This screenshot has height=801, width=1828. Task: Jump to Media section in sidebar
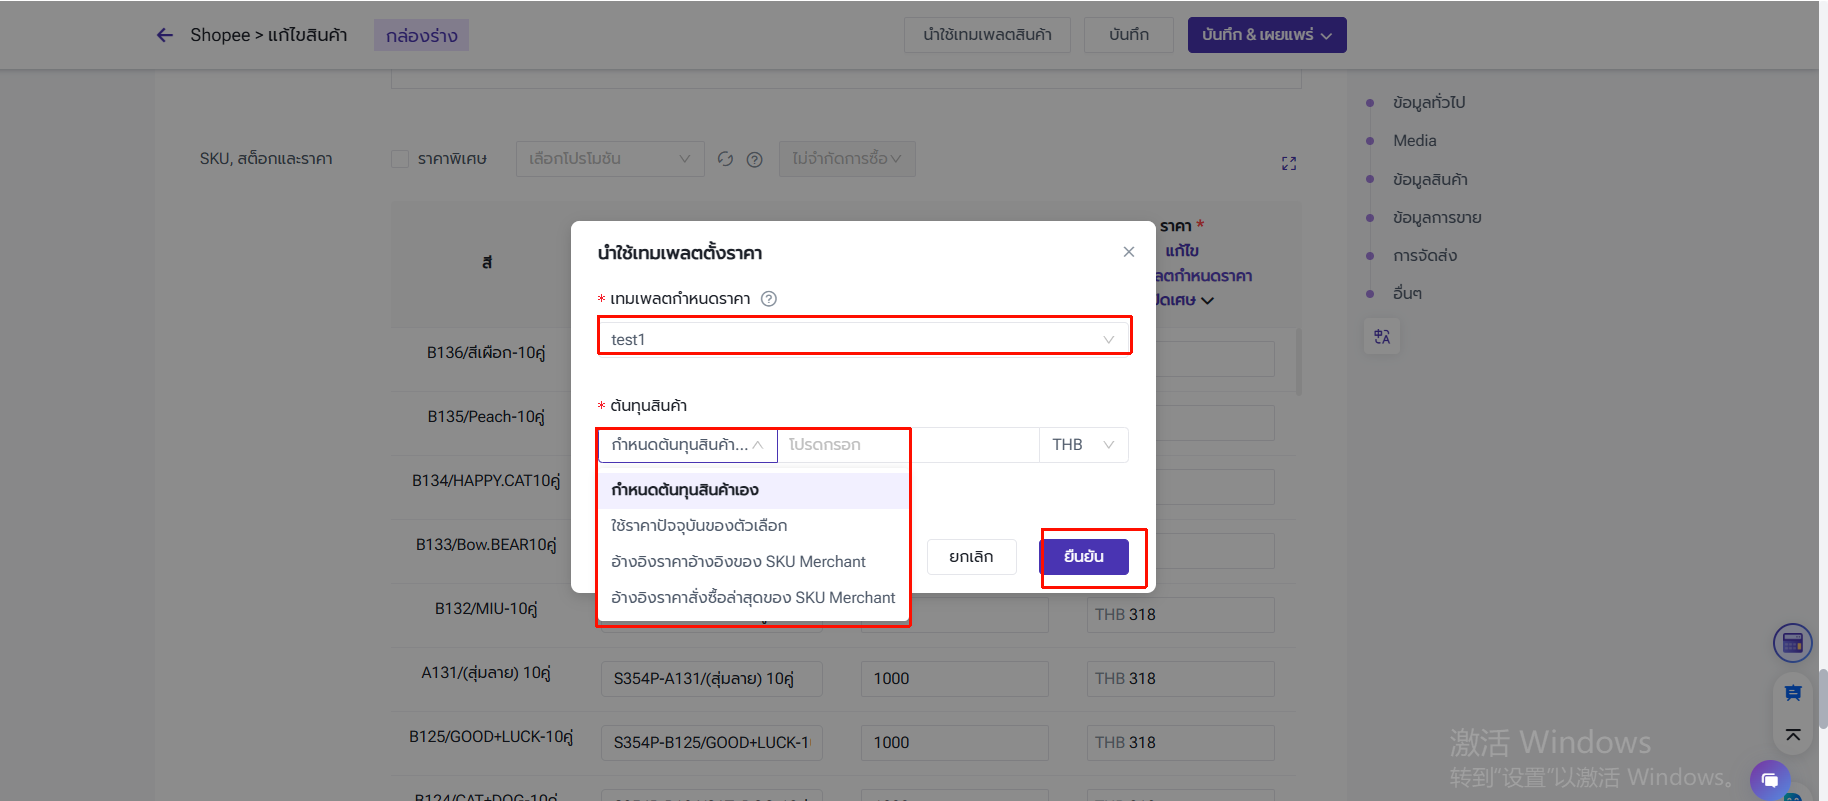point(1414,141)
